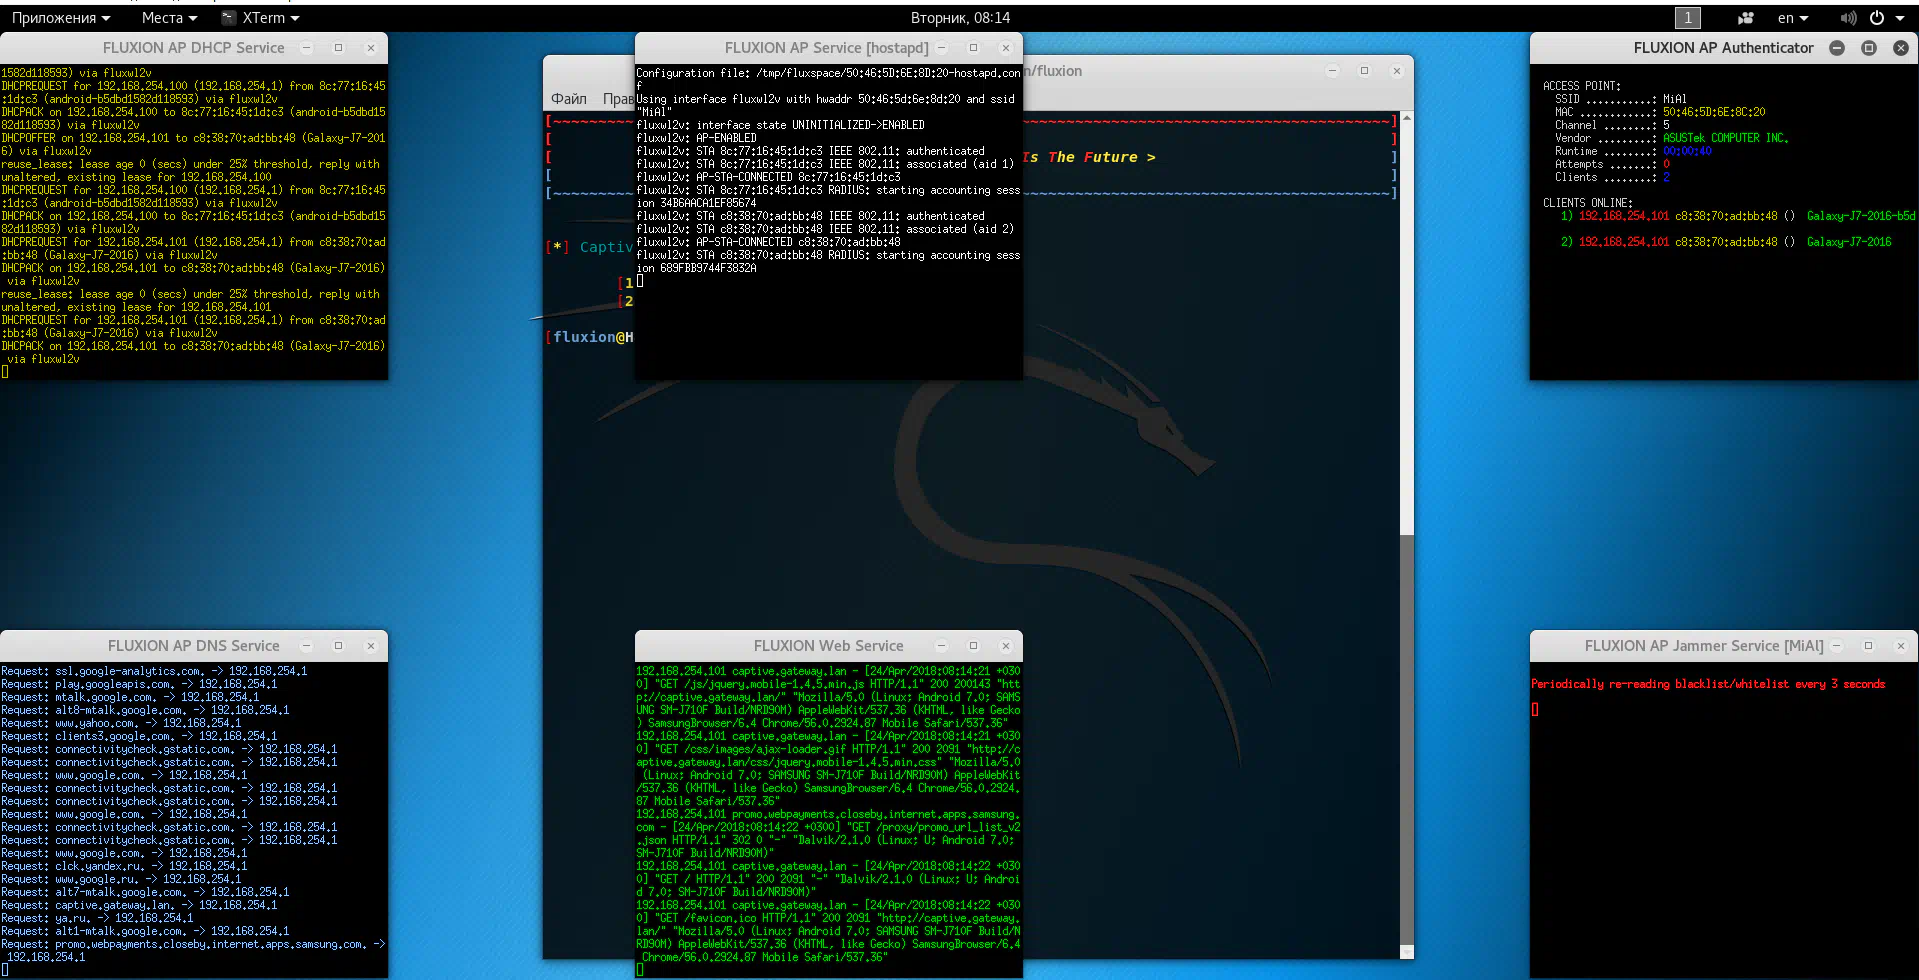The image size is (1919, 980).
Task: Expand the system menu arrow beside the power icon
Action: tap(1900, 18)
